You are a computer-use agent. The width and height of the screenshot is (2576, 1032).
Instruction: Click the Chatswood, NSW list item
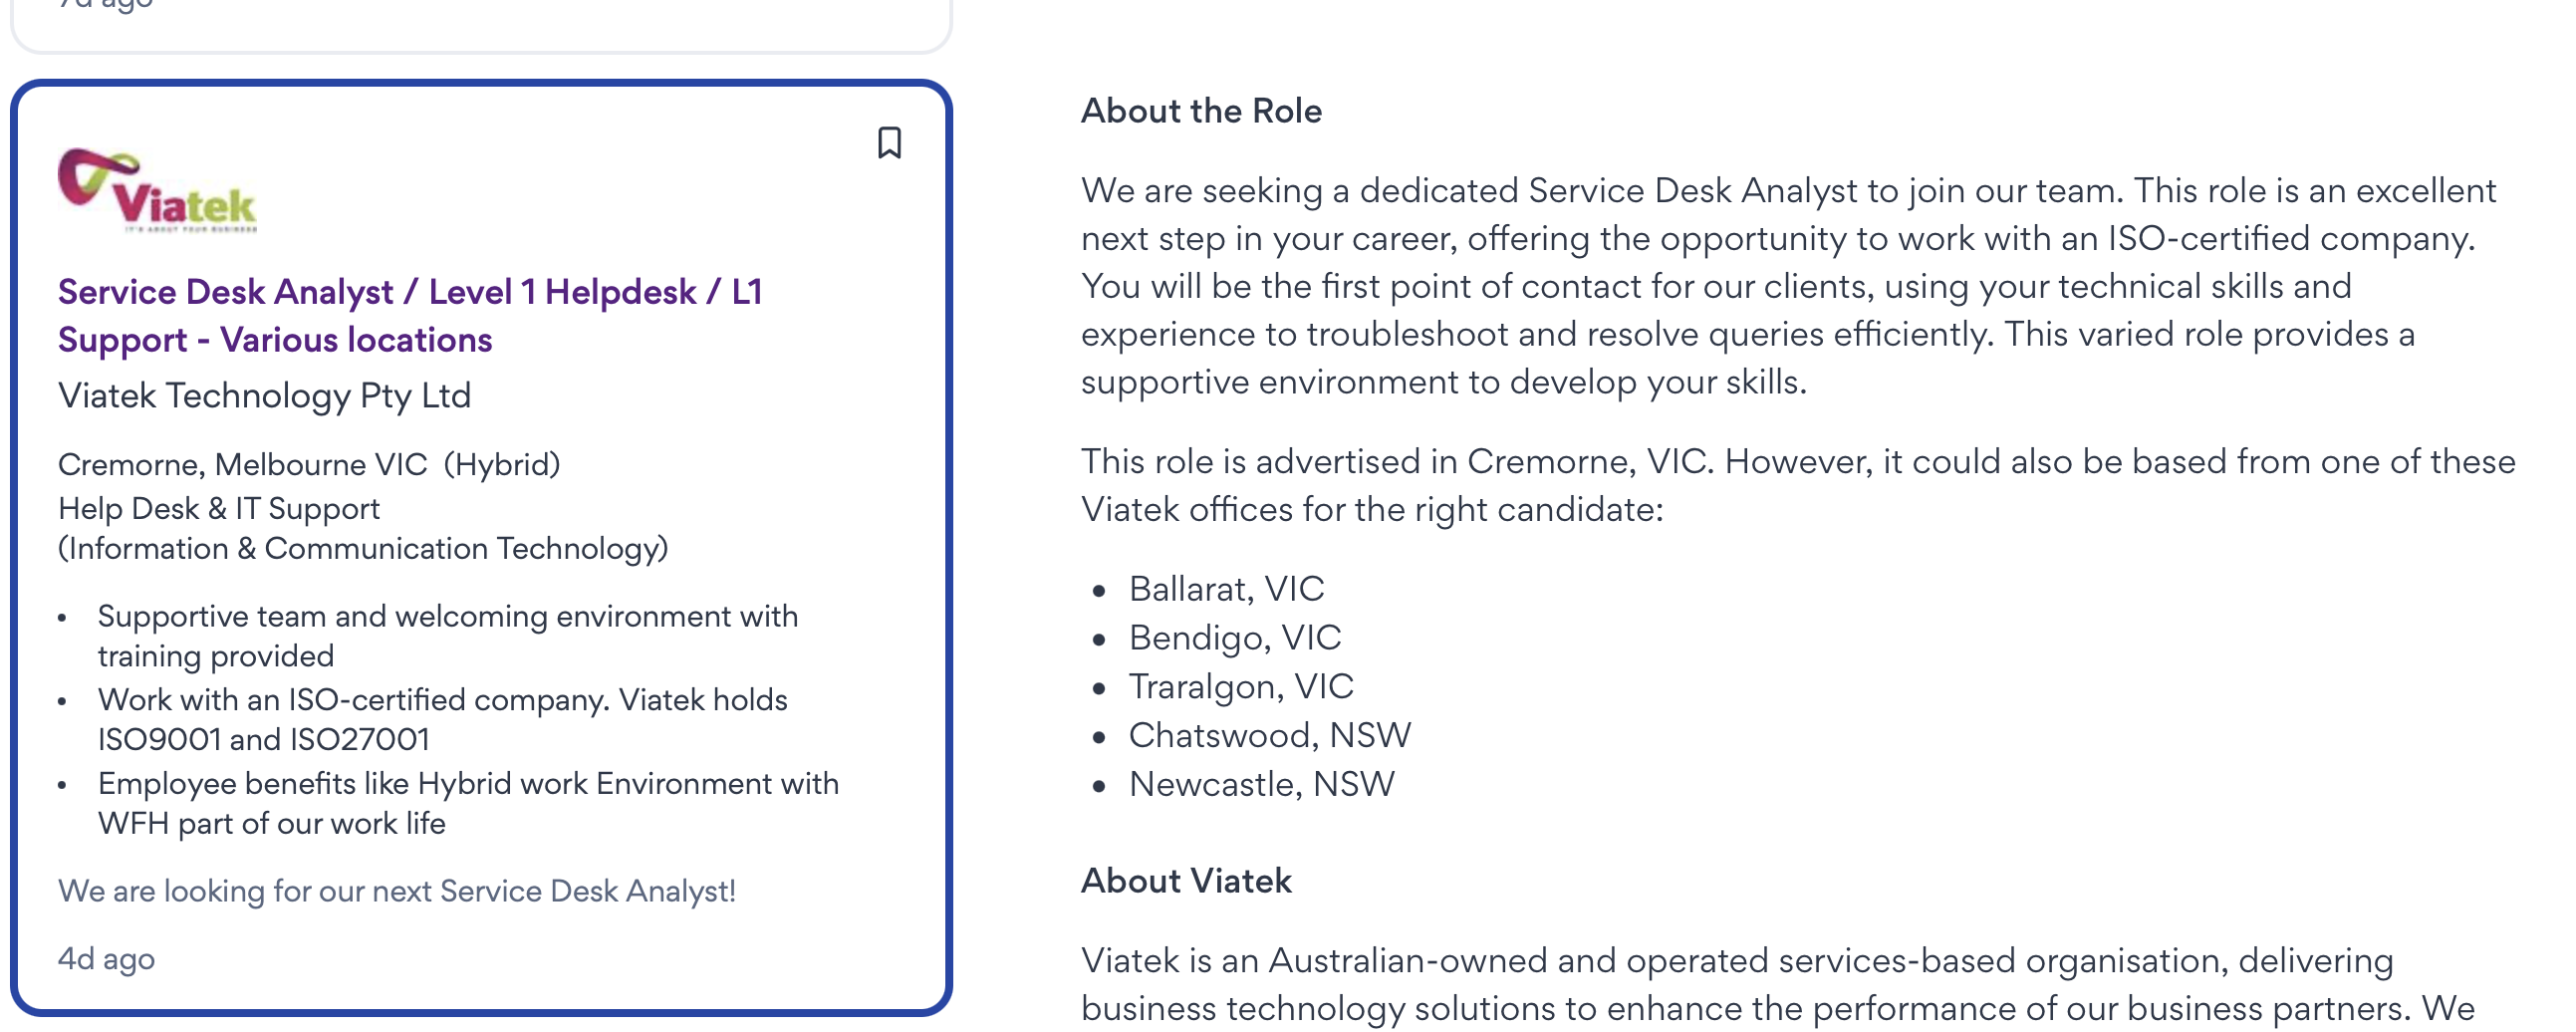click(x=1269, y=736)
